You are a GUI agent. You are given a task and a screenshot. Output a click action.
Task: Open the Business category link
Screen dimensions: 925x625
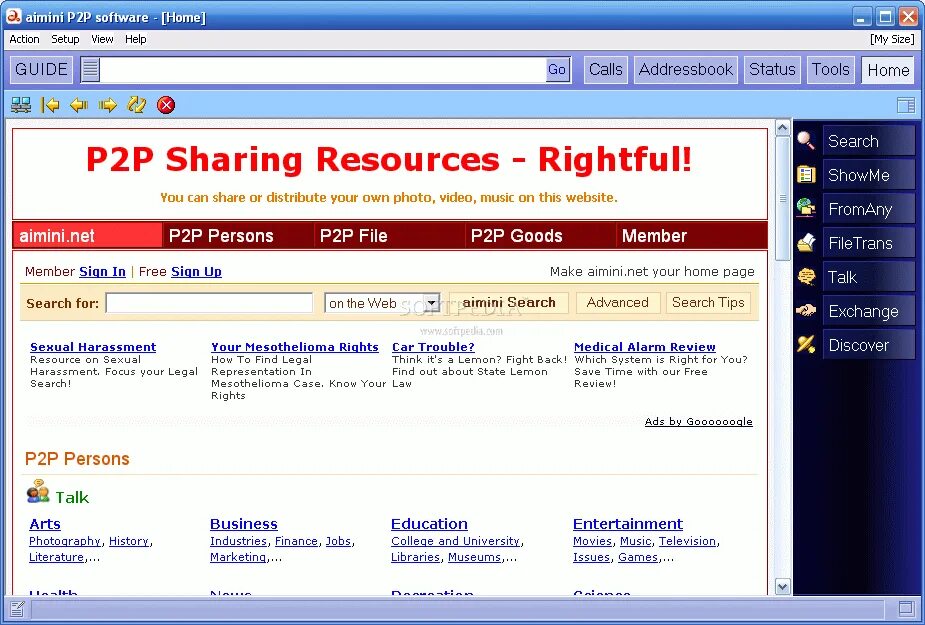click(x=244, y=524)
